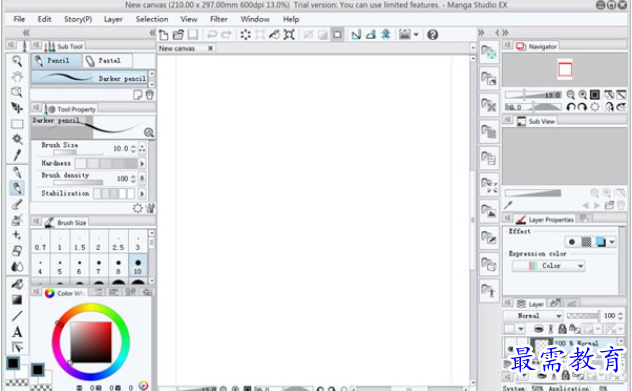Select the Text tool

(x=17, y=332)
